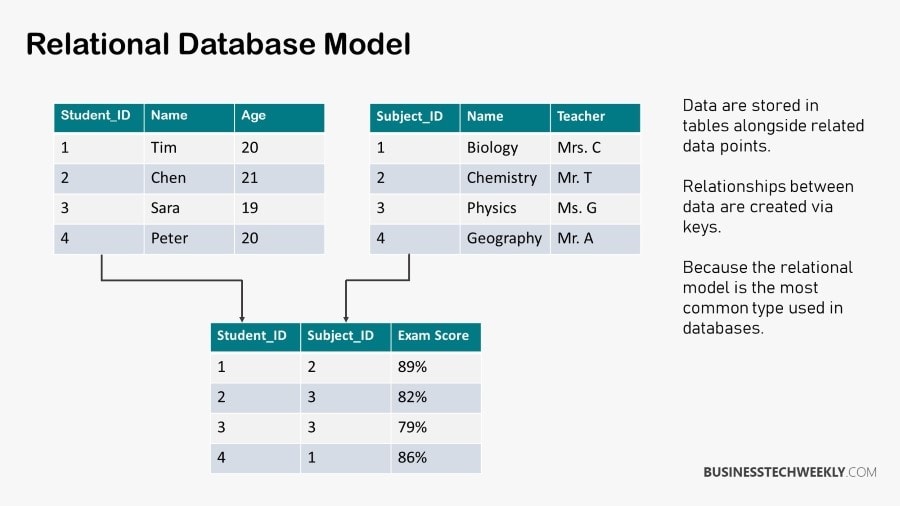Screen dimensions: 900x506
Task: Open the BUSINESSTECHWEEKLY.COM link
Action: 790,472
